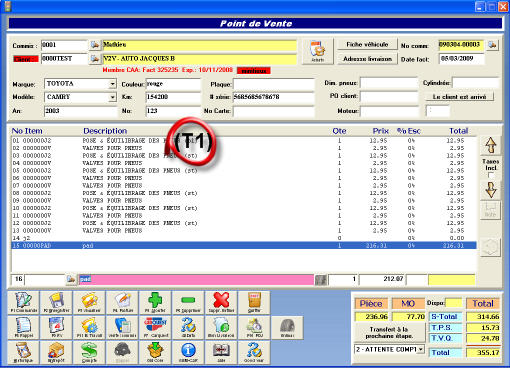Click the Alldata question-mark icon
The height and width of the screenshot is (368, 510).
tap(188, 327)
